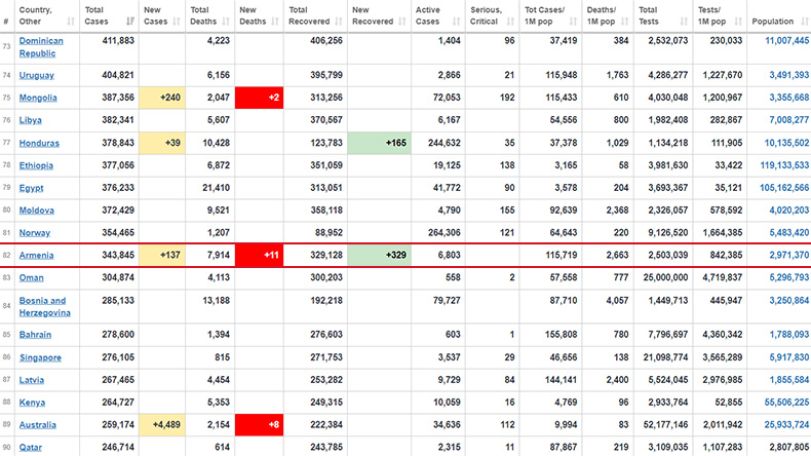The width and height of the screenshot is (811, 456).
Task: Sort by Serious, Critical arrow icon
Action: pyautogui.click(x=510, y=21)
